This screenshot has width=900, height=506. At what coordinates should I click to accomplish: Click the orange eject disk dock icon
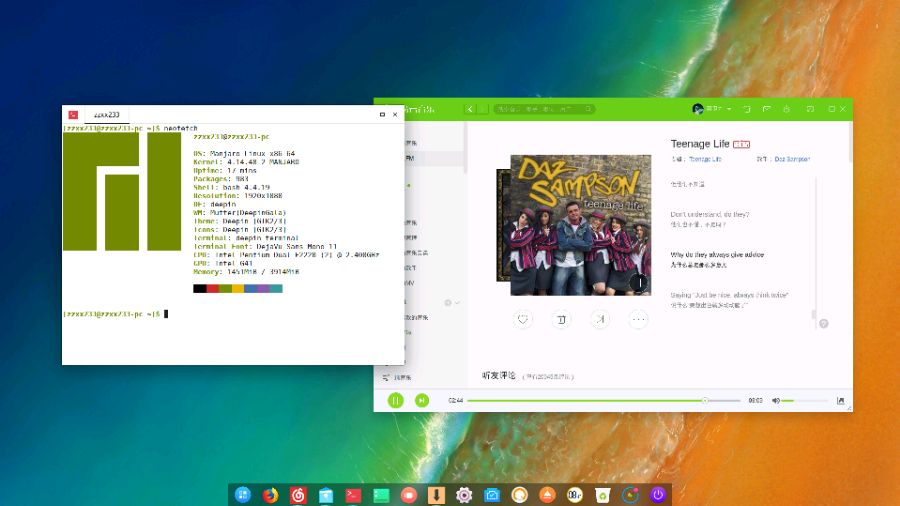(x=547, y=495)
